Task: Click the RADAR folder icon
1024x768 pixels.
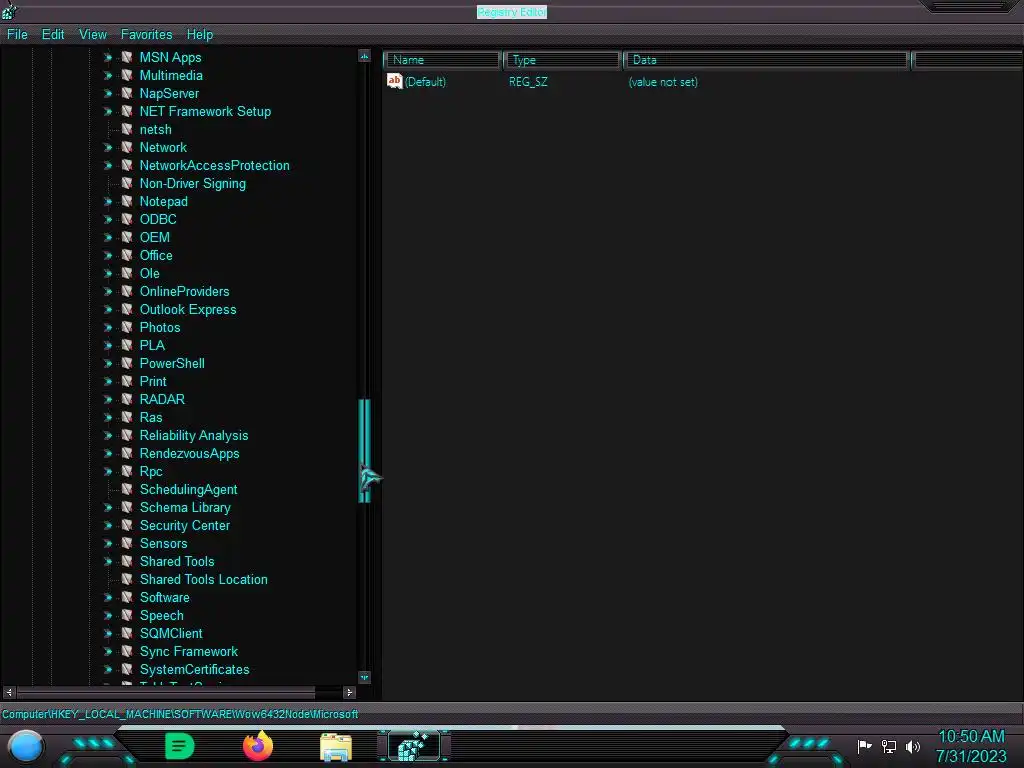Action: click(127, 400)
